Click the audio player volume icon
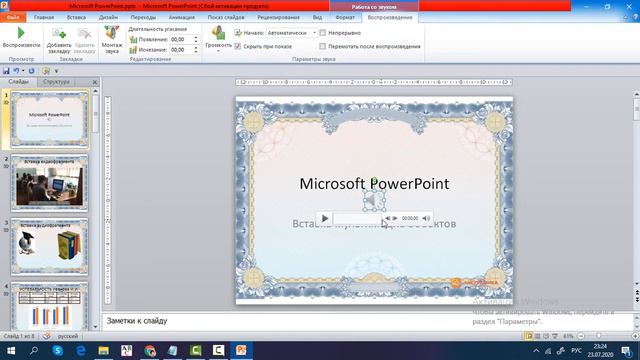640x360 pixels. pos(426,218)
